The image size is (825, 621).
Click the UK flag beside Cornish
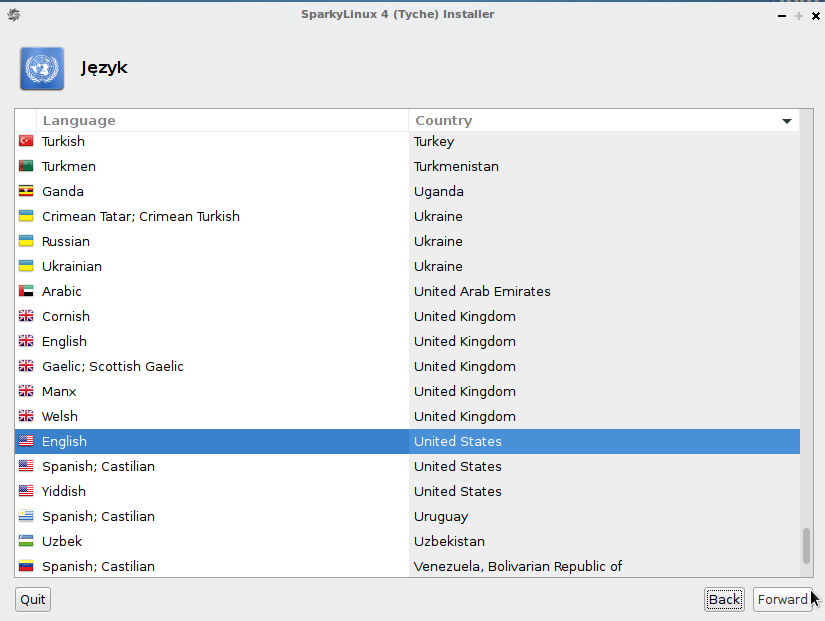pos(26,316)
